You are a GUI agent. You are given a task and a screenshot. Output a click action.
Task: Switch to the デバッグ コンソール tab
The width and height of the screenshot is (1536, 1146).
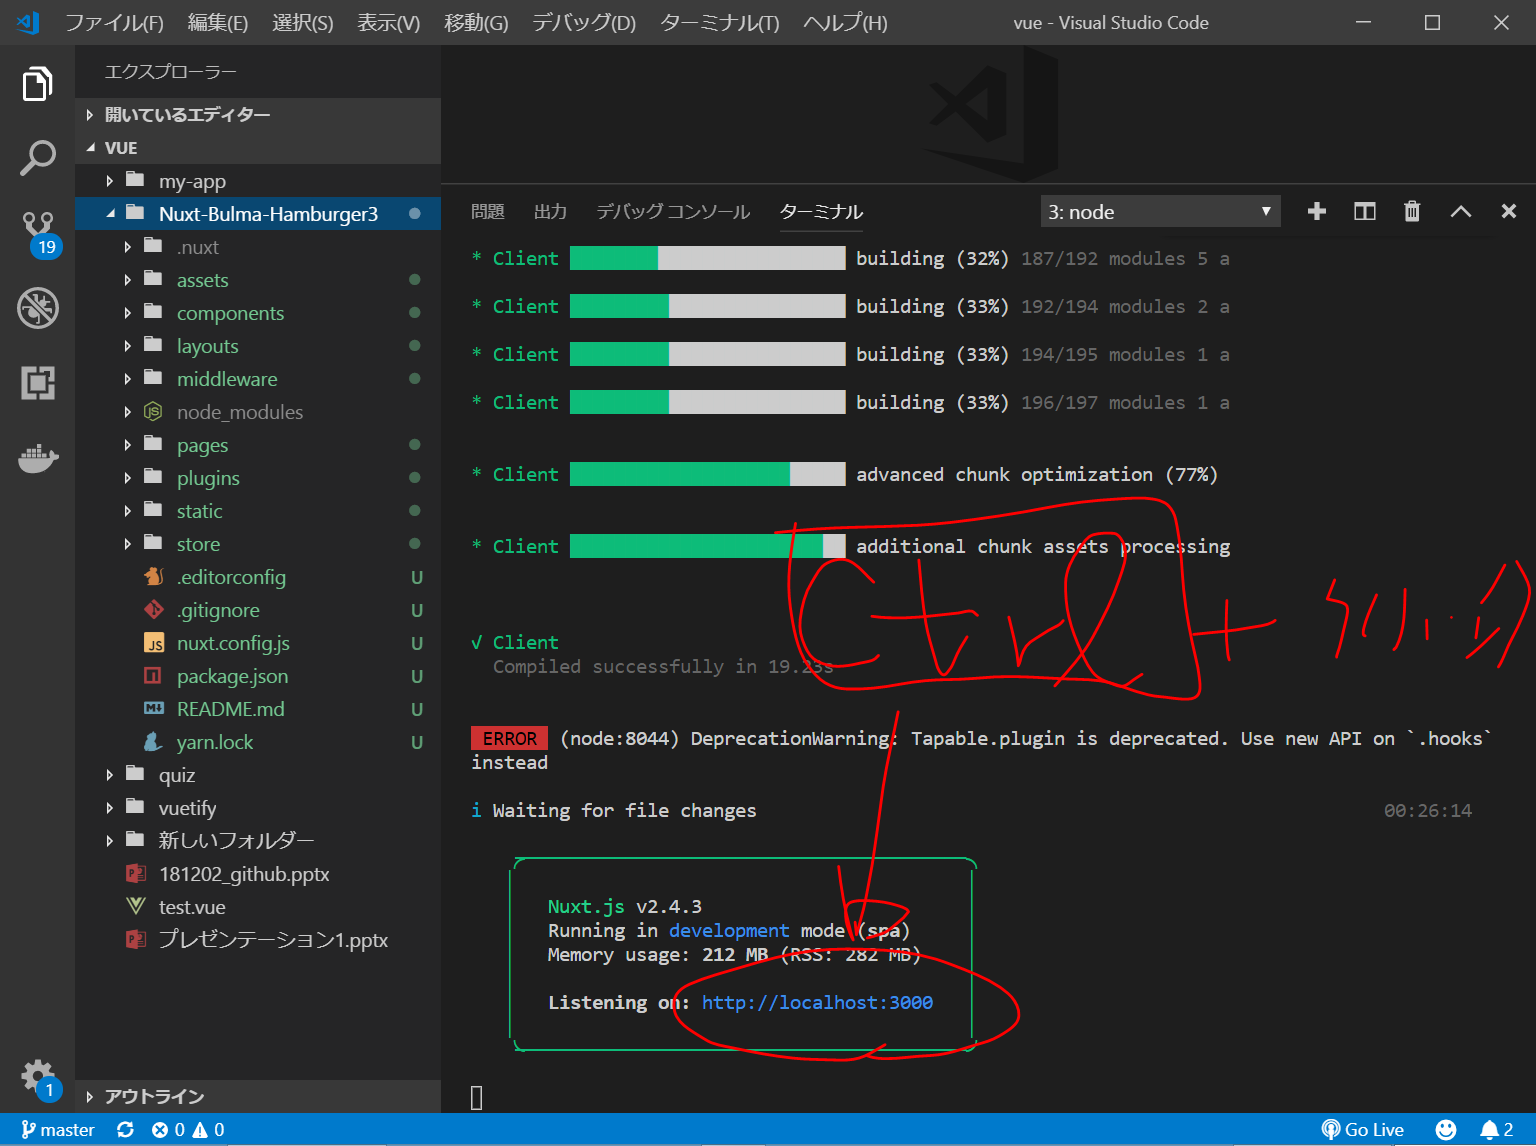(x=672, y=212)
